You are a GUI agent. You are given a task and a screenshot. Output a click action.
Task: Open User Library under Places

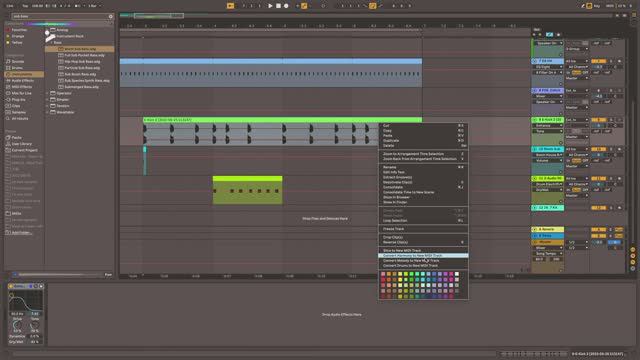[21, 144]
